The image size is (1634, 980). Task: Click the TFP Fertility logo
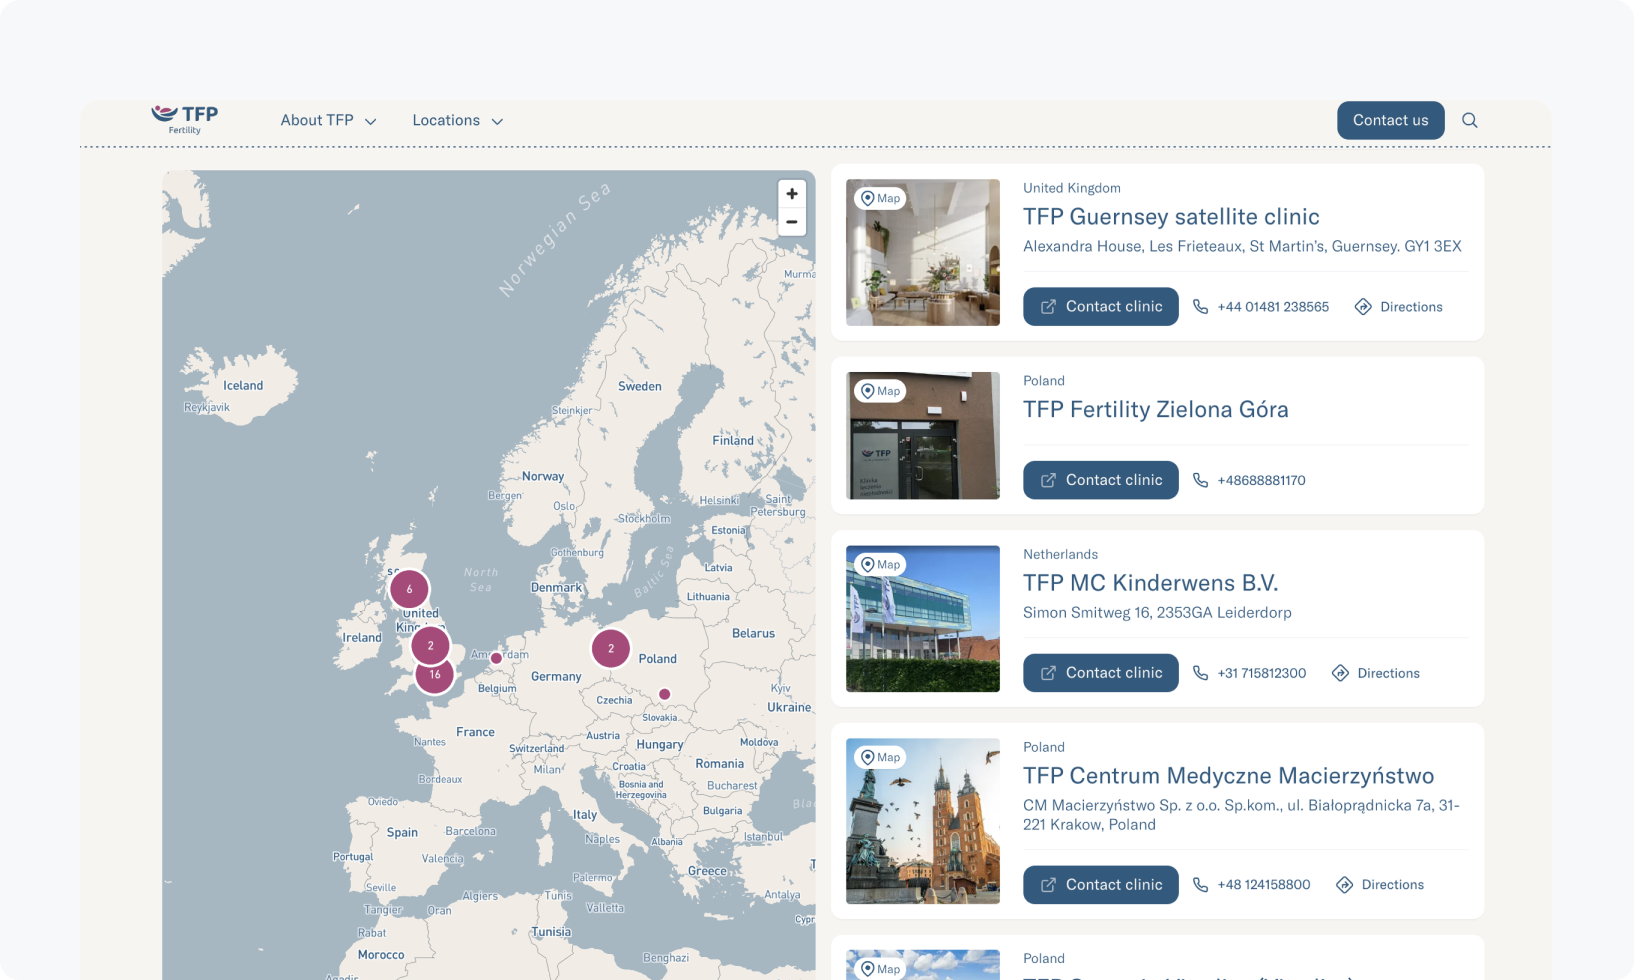[185, 119]
